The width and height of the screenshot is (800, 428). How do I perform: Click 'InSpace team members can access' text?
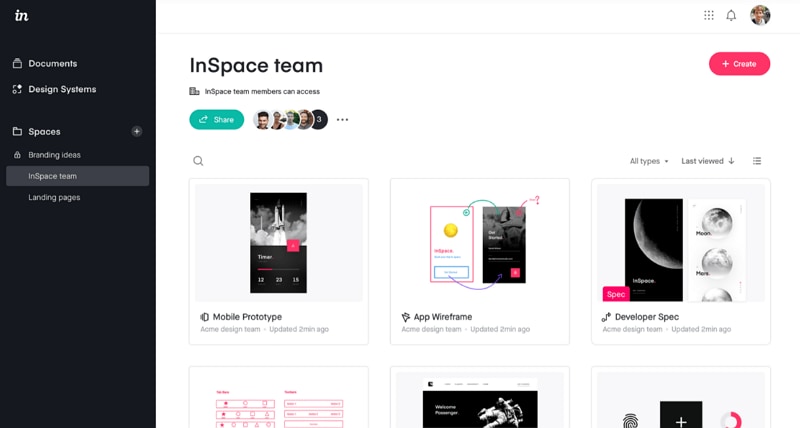tap(262, 91)
